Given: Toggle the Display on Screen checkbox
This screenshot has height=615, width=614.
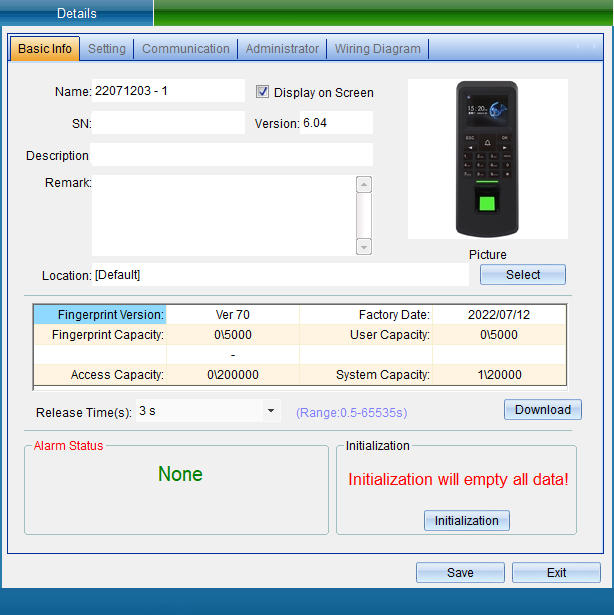Looking at the screenshot, I should point(263,92).
